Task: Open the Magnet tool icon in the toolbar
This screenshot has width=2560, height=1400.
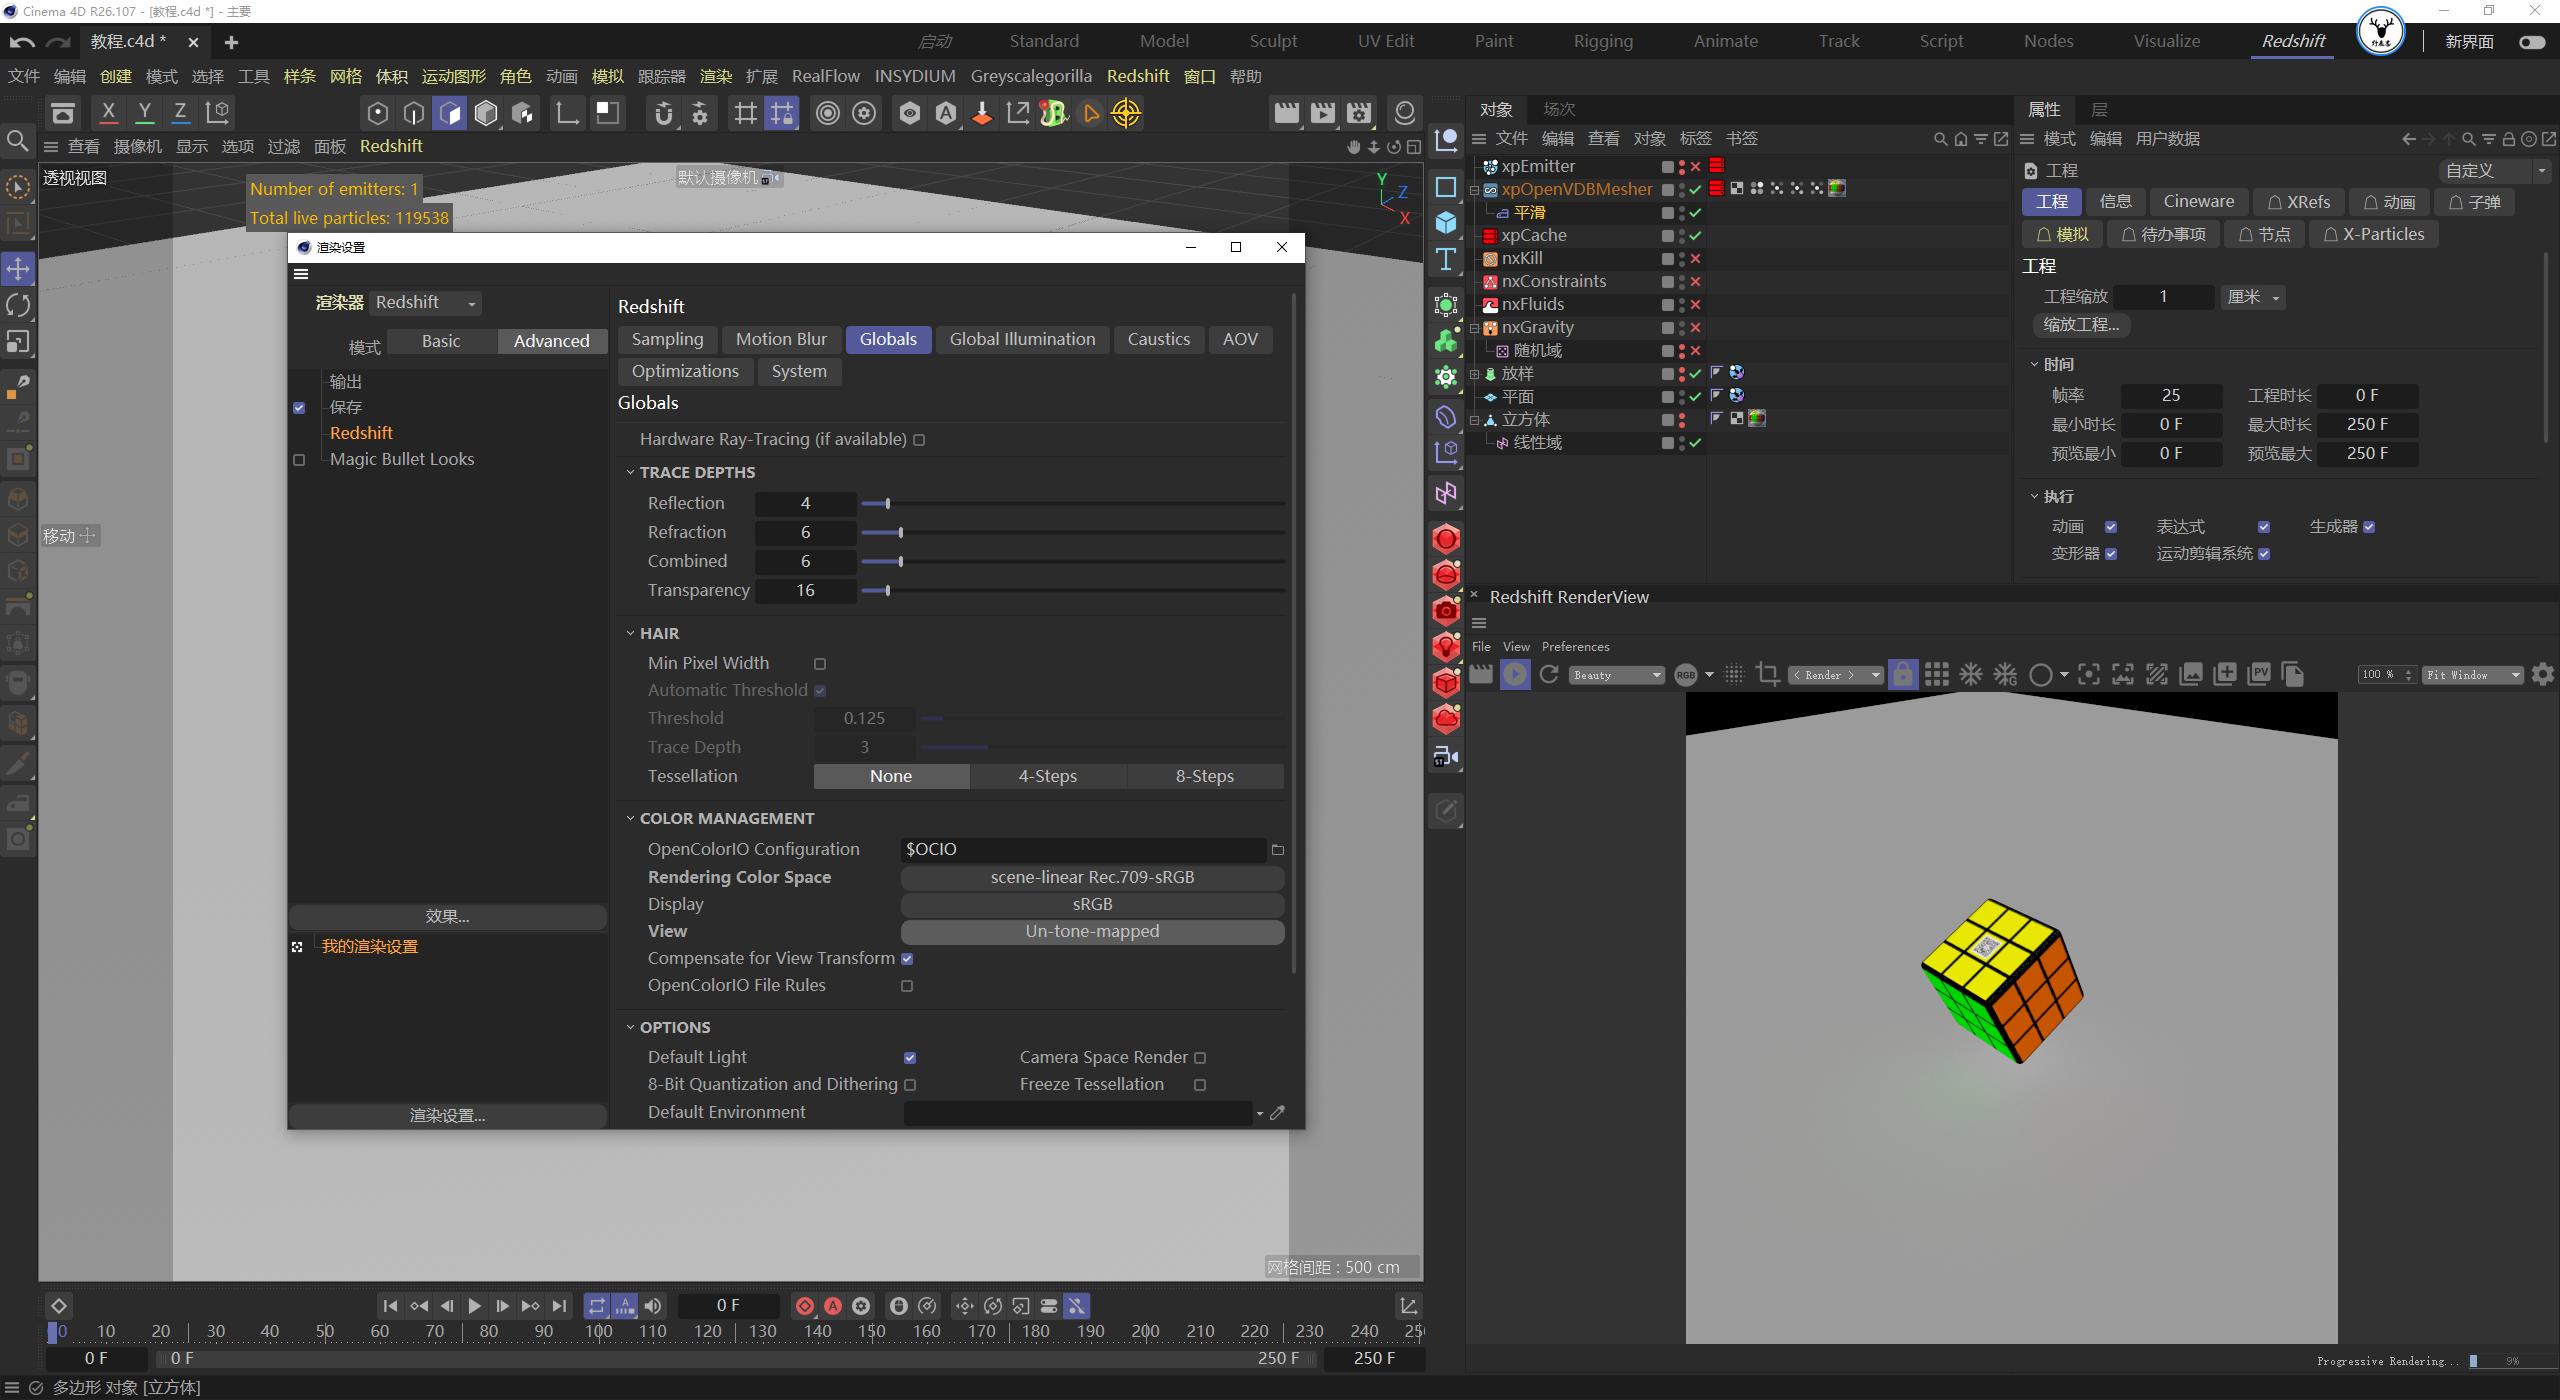Action: pyautogui.click(x=664, y=113)
